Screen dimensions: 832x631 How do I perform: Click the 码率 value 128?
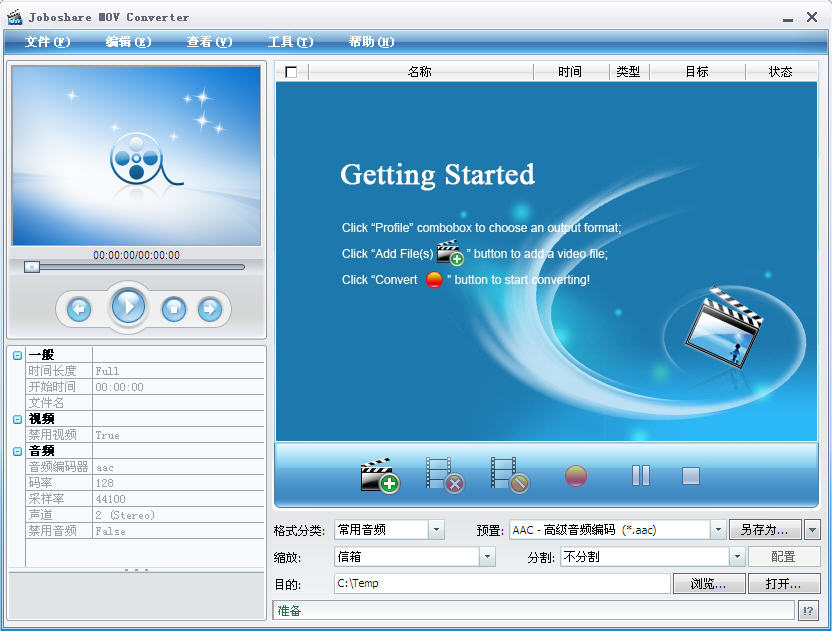click(178, 483)
